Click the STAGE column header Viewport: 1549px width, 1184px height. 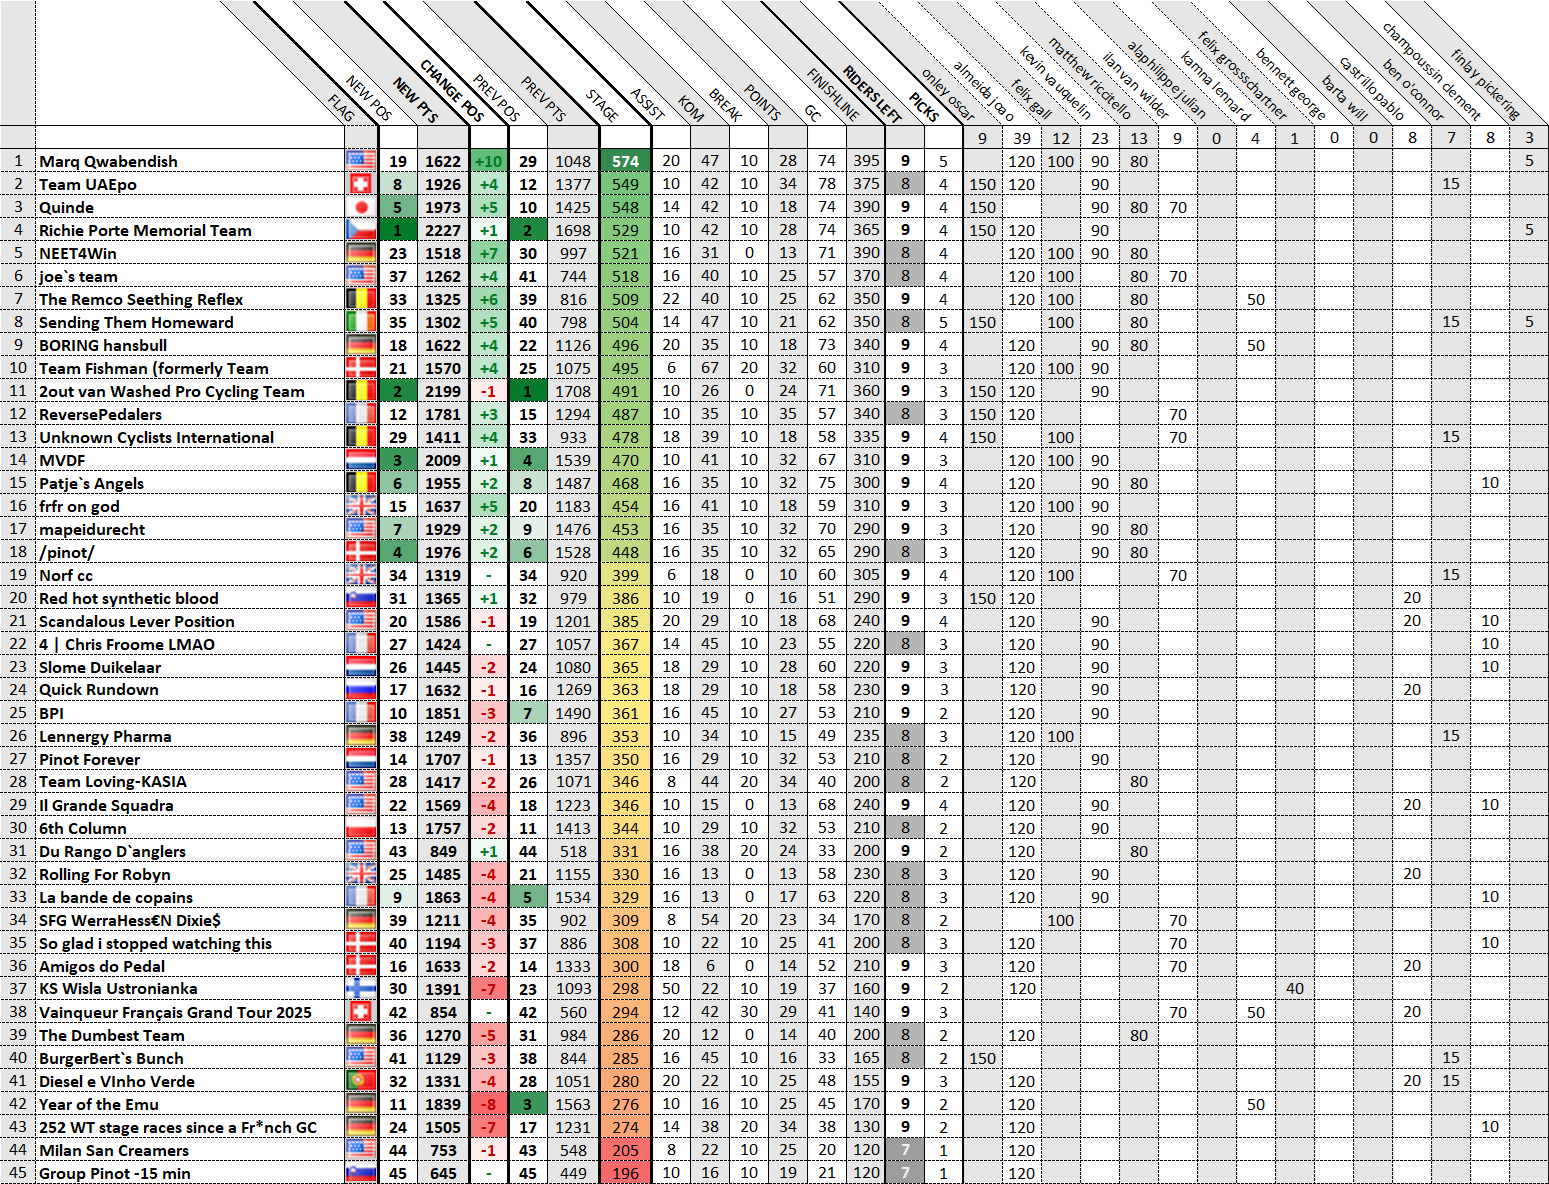[x=602, y=105]
